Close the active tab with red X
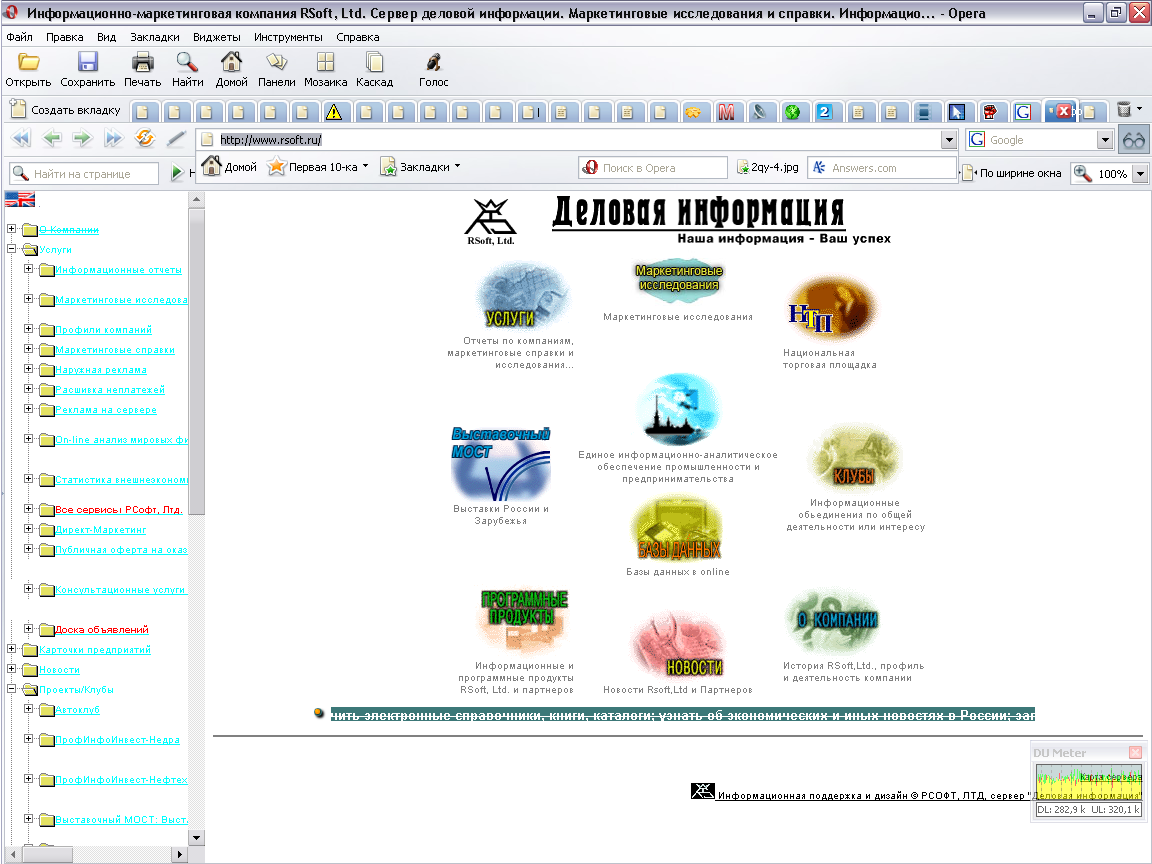 pos(1062,111)
